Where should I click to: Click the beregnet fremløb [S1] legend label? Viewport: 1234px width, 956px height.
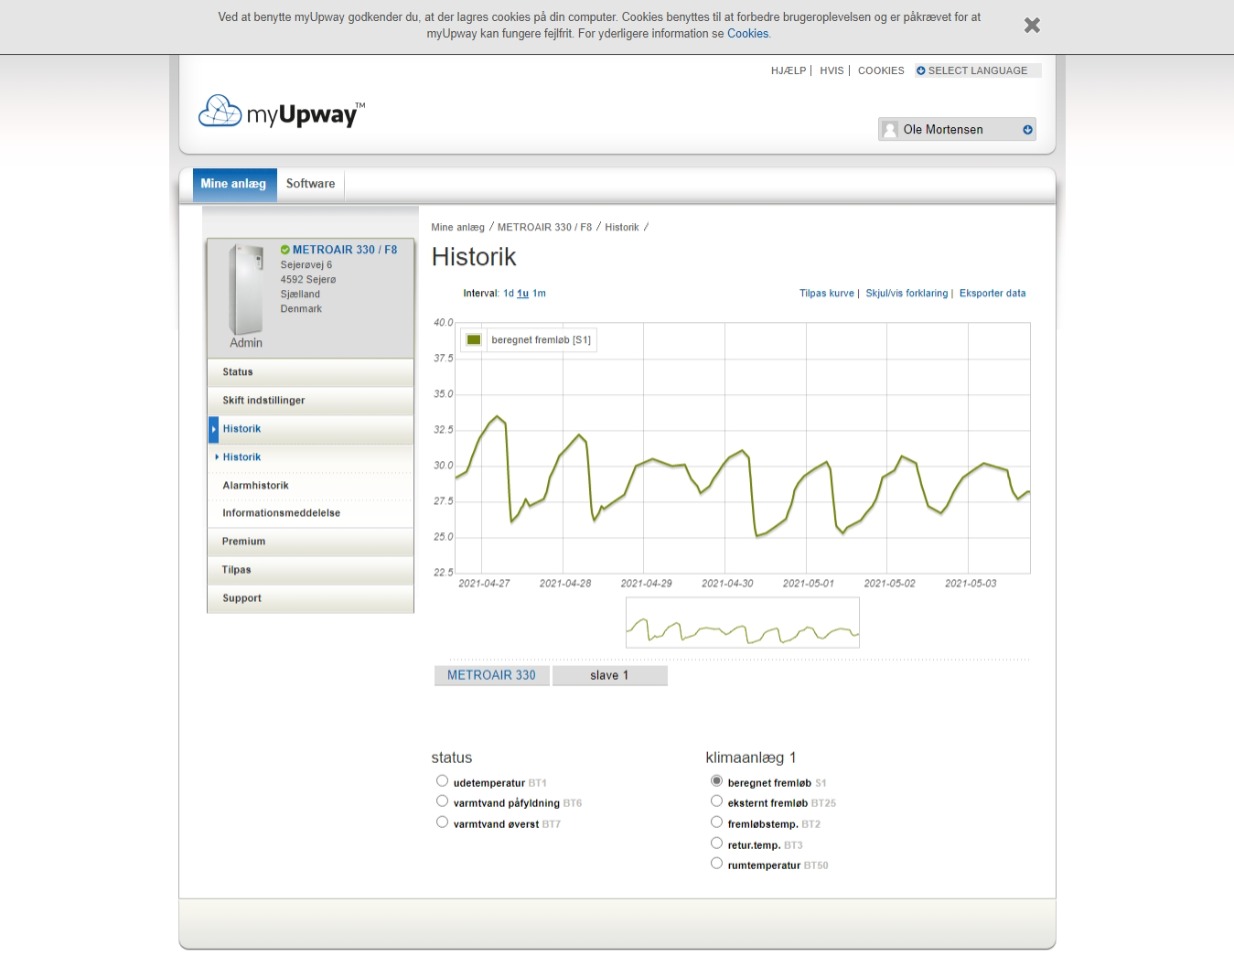[x=541, y=340]
